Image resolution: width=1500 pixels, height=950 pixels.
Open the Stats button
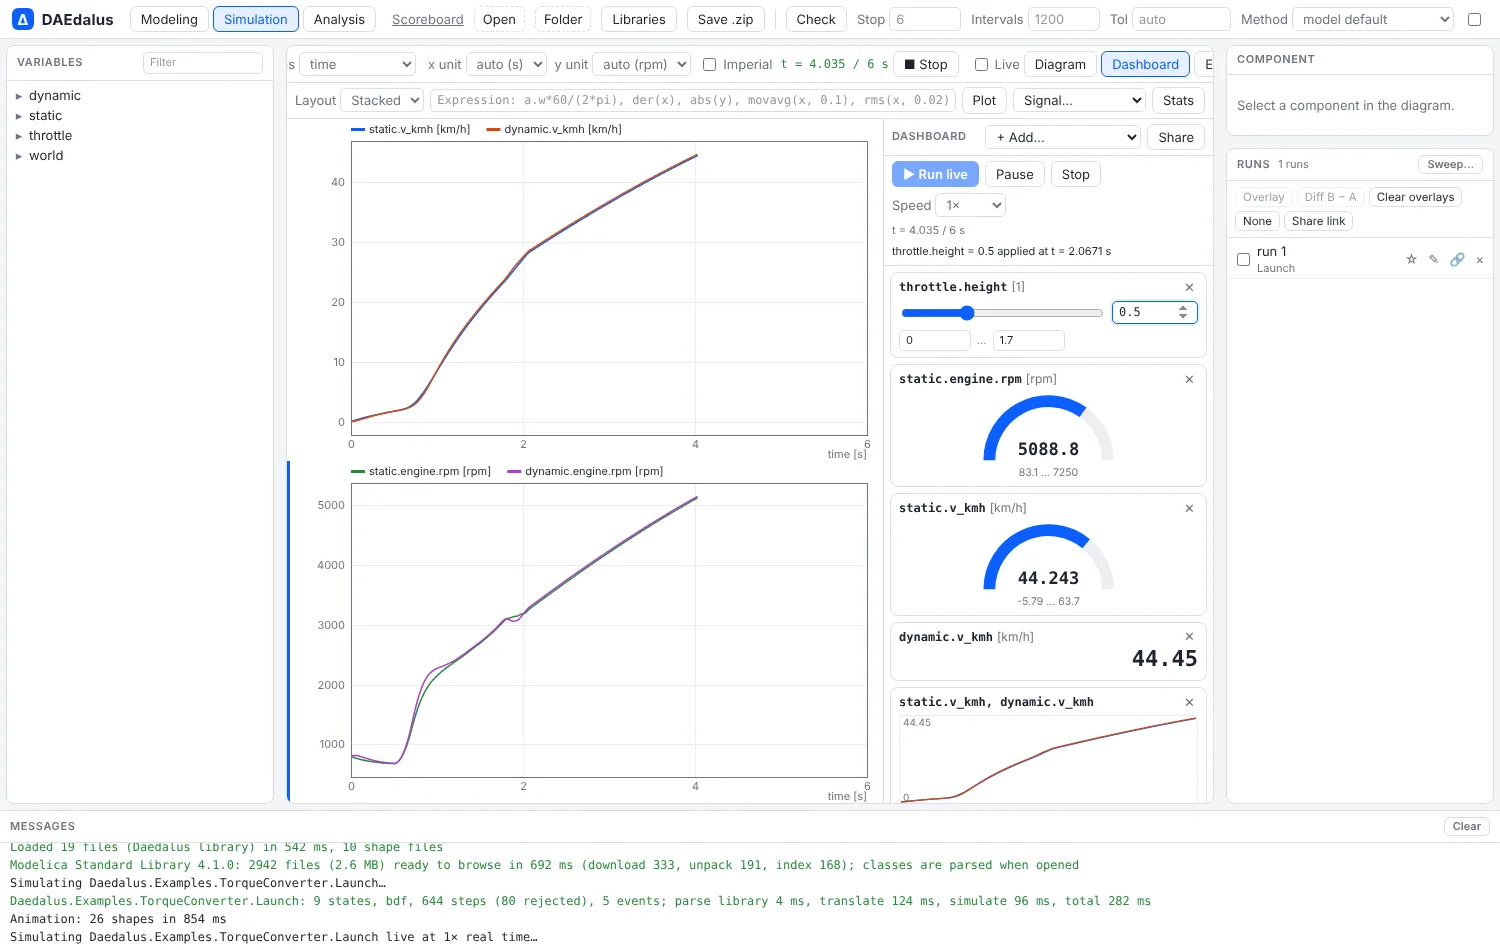1178,100
